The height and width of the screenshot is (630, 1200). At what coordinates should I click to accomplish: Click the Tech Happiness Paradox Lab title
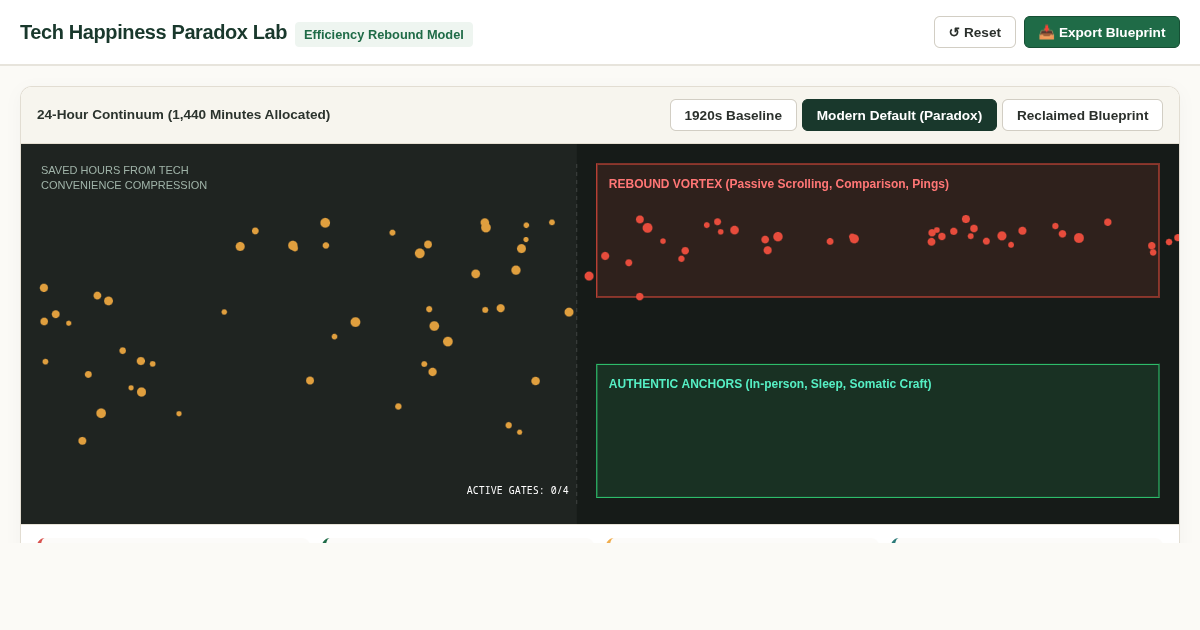(x=153, y=32)
